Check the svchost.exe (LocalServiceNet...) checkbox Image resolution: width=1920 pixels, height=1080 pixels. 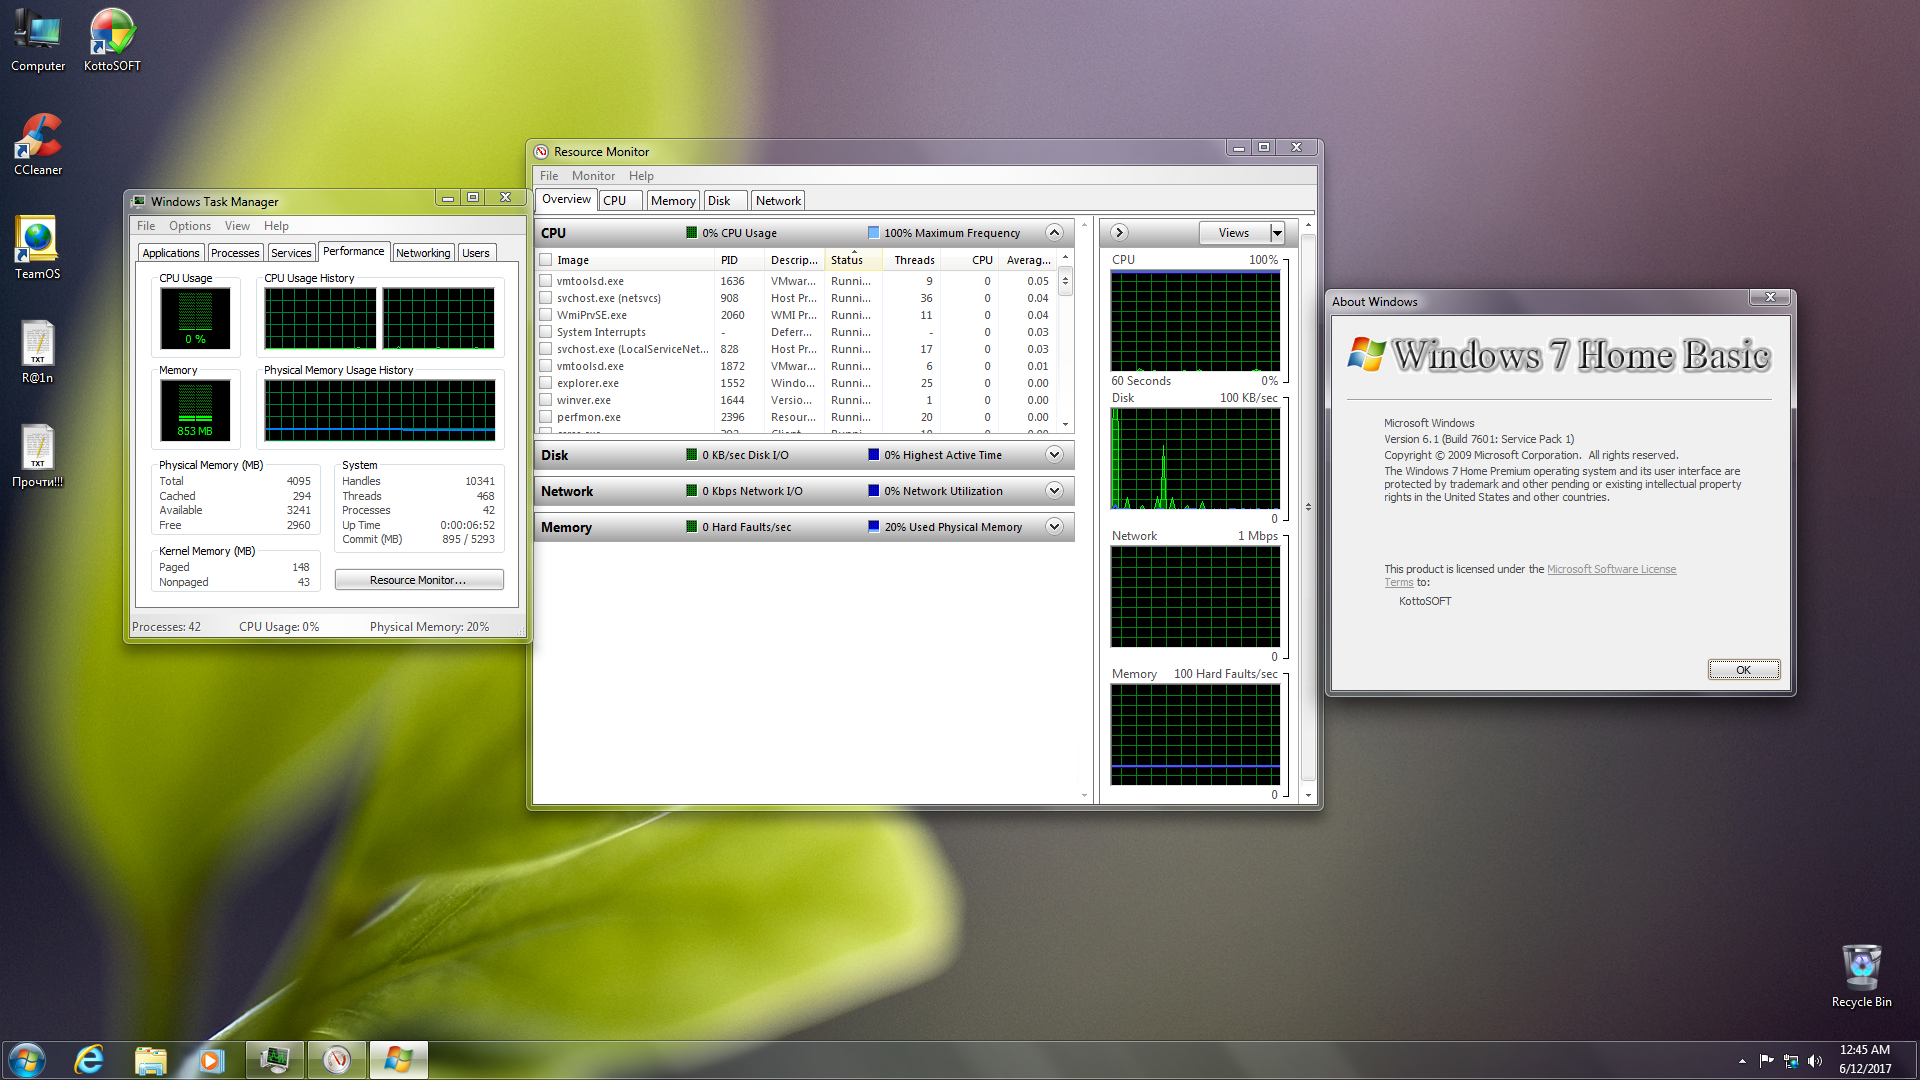pos(546,349)
